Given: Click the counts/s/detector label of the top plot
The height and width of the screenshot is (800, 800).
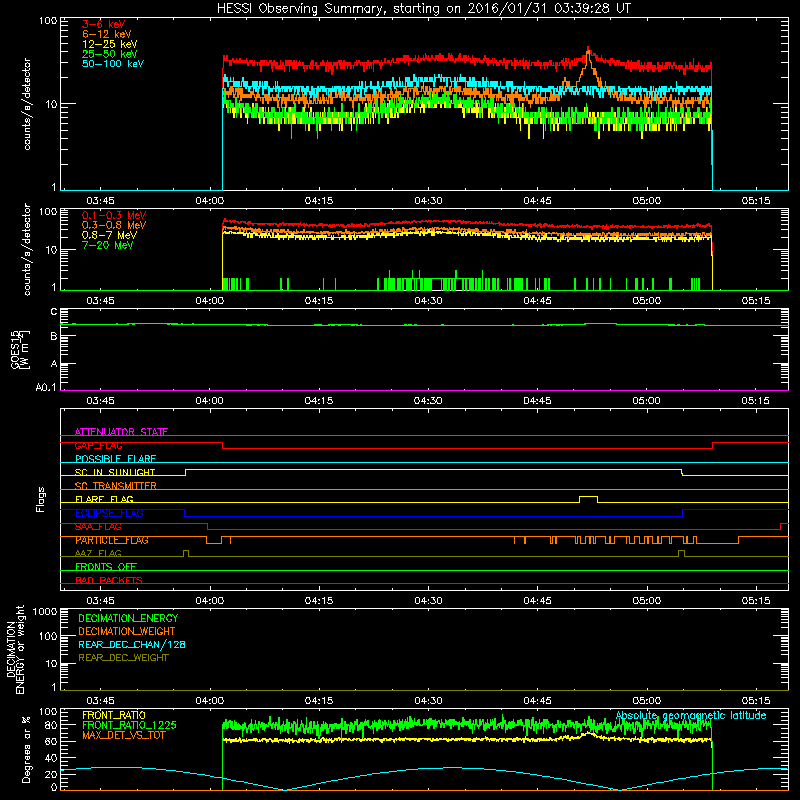Looking at the screenshot, I should [27, 104].
